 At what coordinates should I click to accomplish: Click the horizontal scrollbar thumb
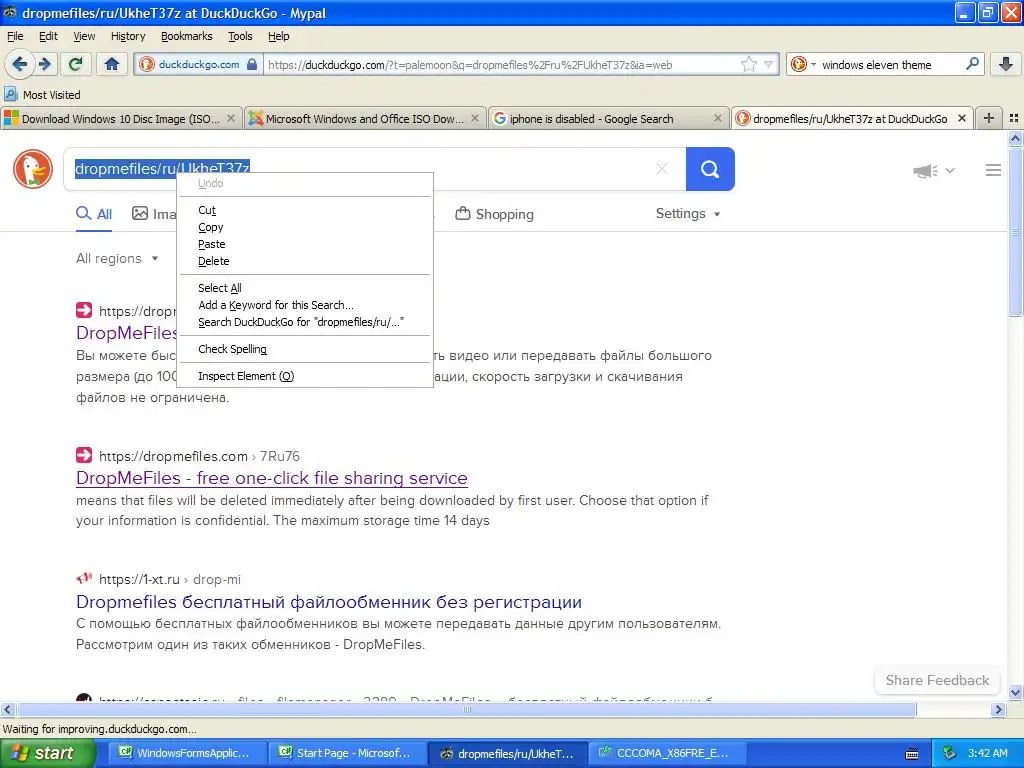click(x=466, y=709)
